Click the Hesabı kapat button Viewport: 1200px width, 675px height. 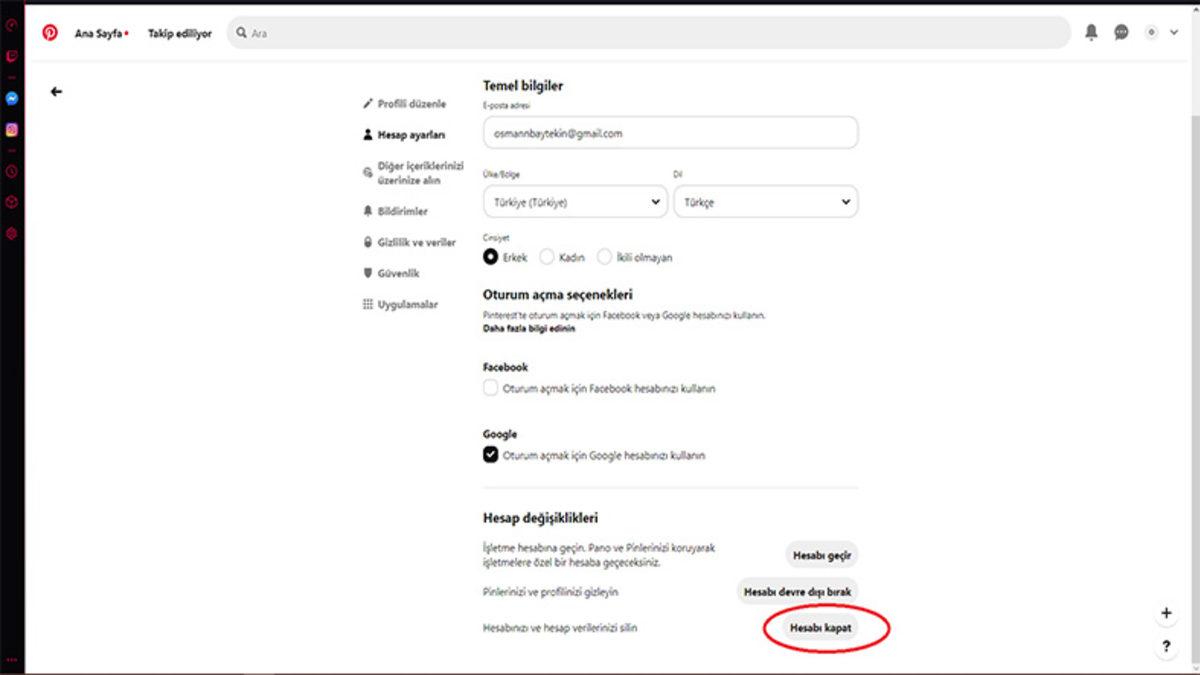pos(821,628)
